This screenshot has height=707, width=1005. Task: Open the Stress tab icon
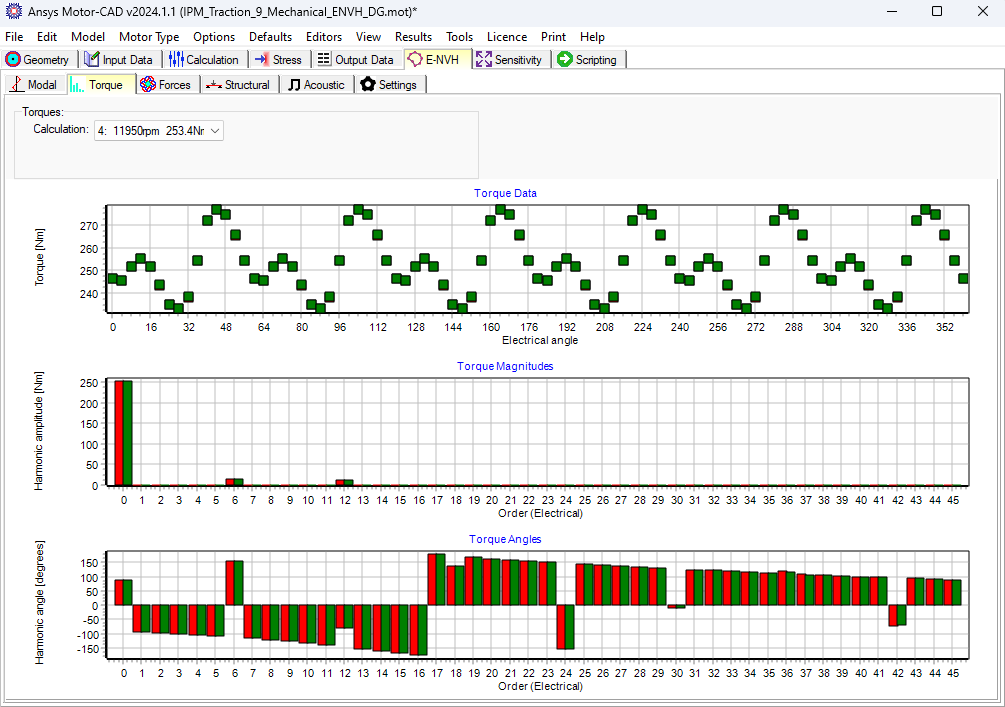[261, 60]
